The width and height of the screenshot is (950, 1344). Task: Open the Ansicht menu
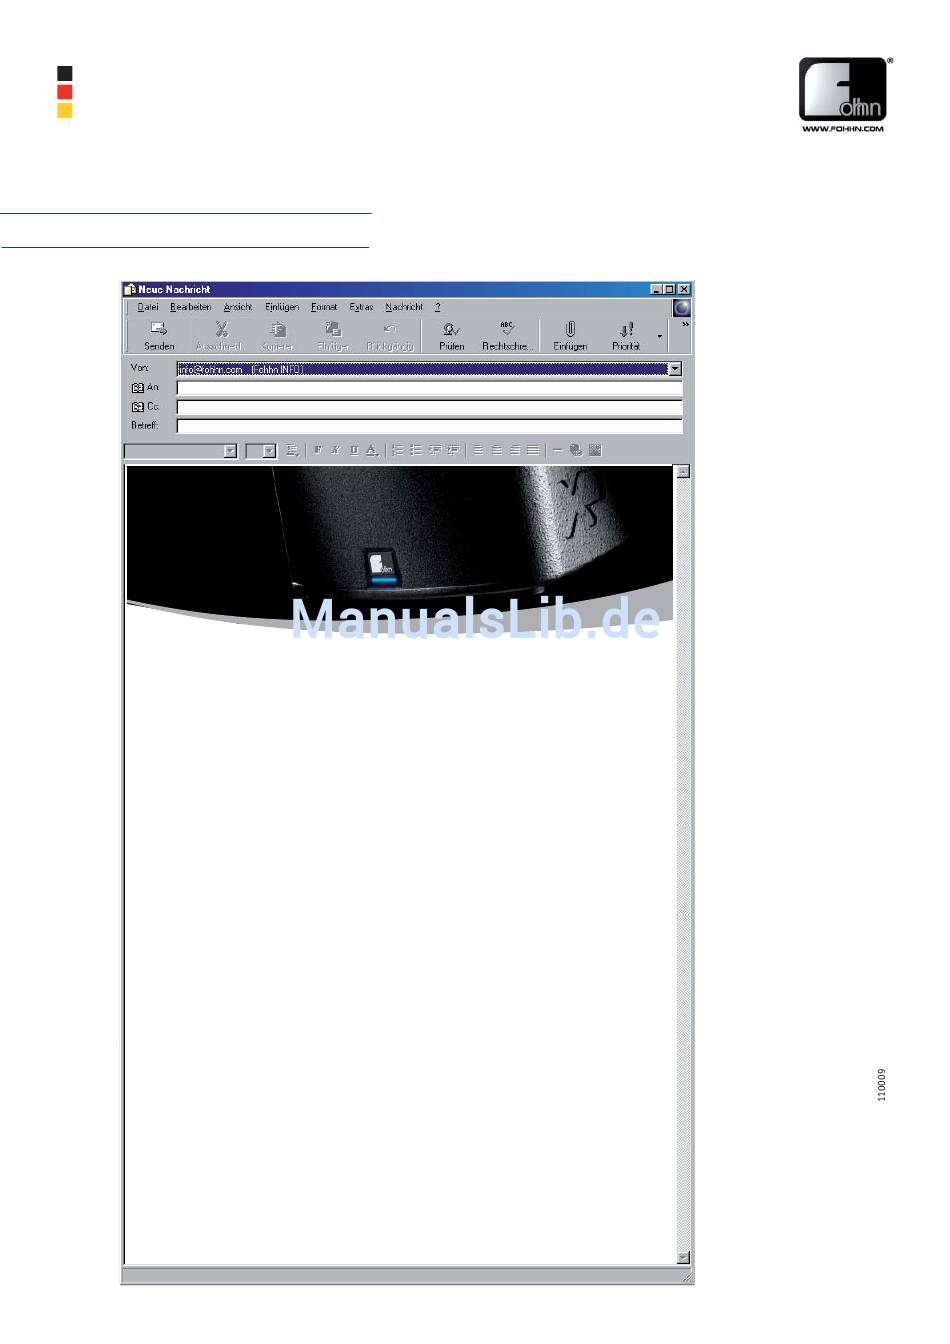click(238, 307)
